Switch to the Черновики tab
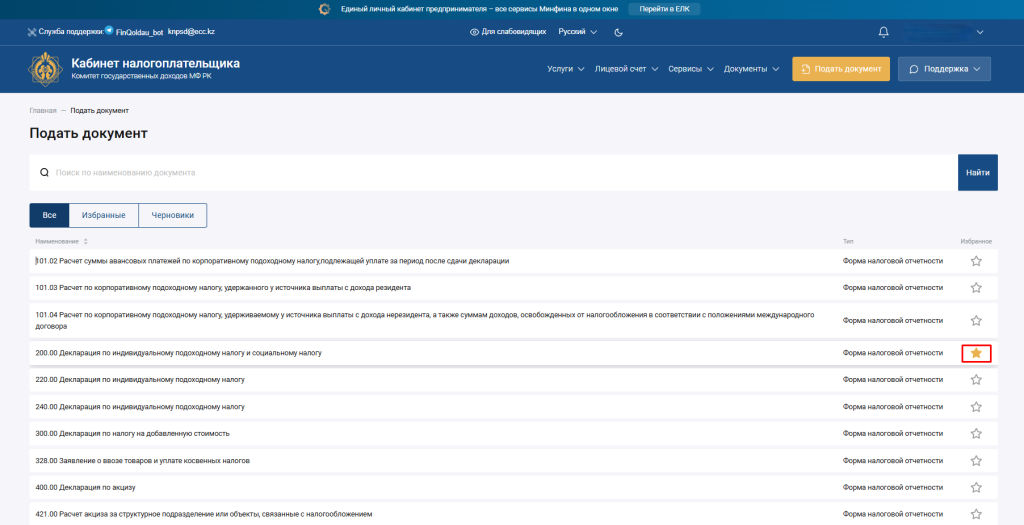 pos(172,215)
